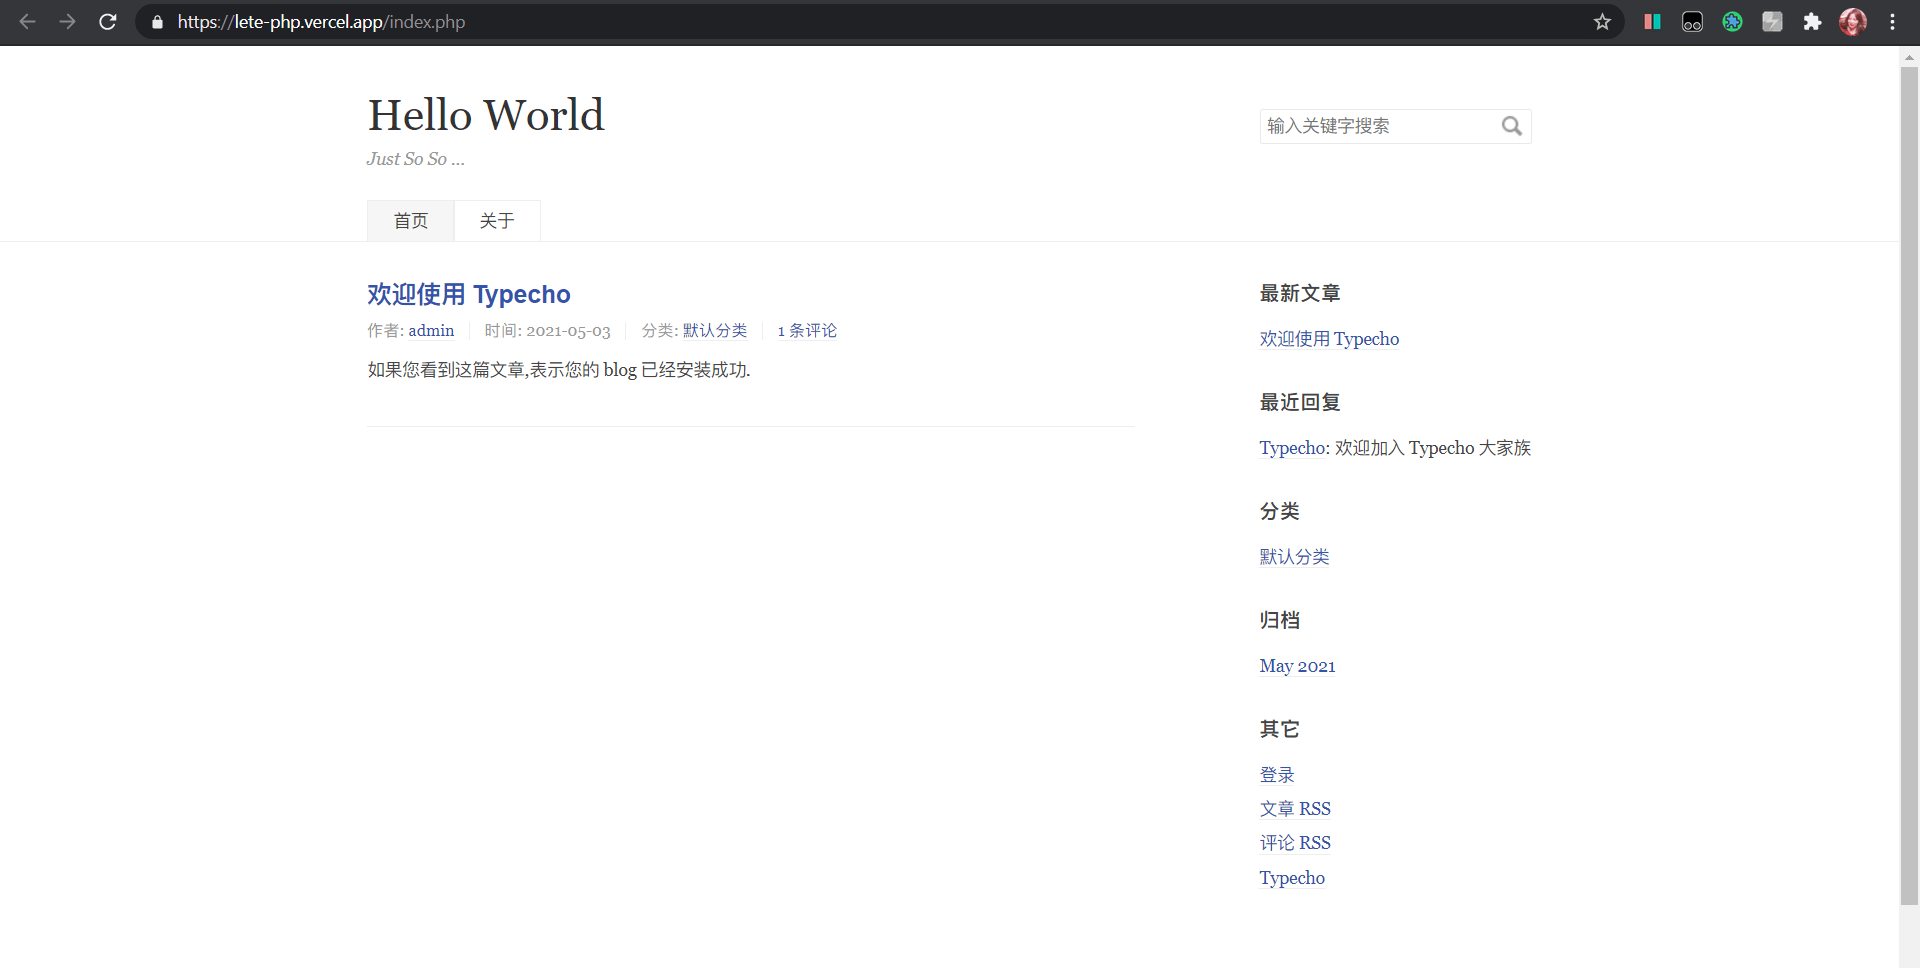Click the search magnifier icon
1920x968 pixels.
tap(1511, 126)
